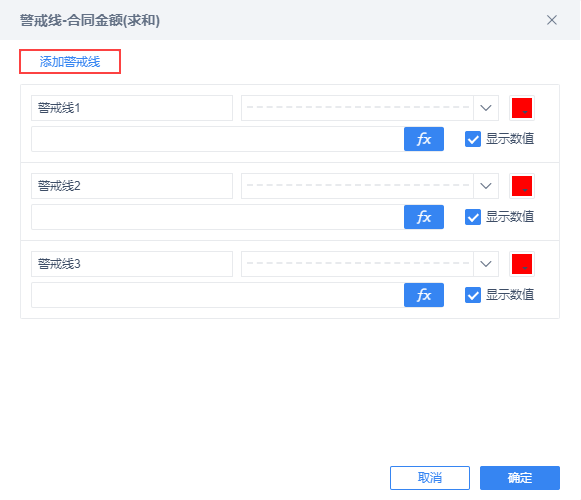This screenshot has width=581, height=500.
Task: Expand line style dropdown for 警戒线2
Action: [486, 186]
